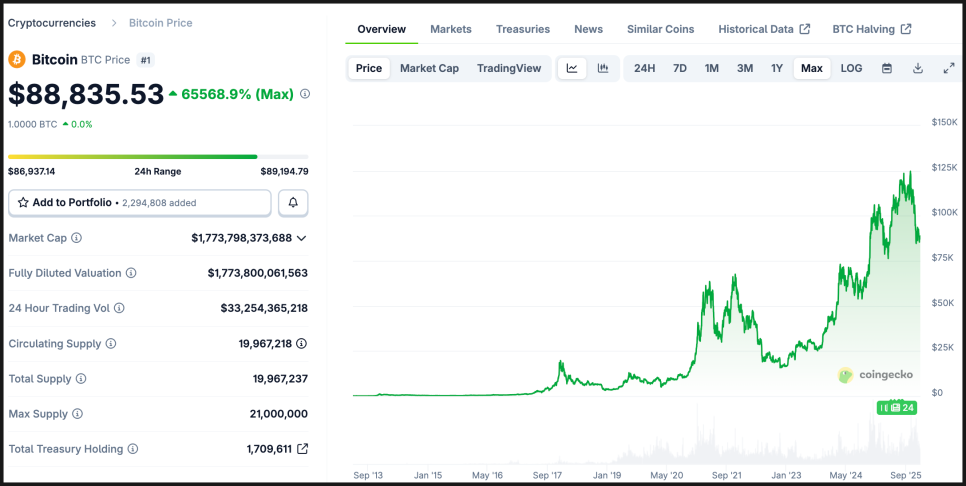
Task: Switch to the Historical Data tab
Action: [764, 29]
